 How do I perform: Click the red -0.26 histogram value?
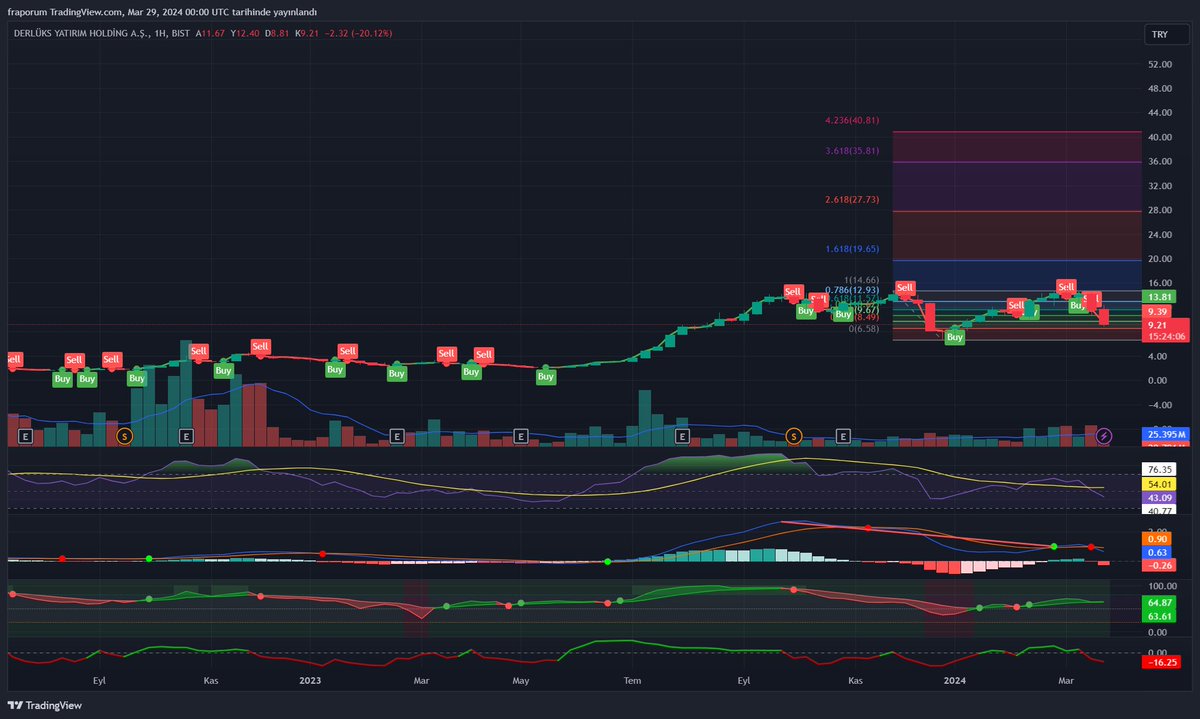click(1160, 565)
